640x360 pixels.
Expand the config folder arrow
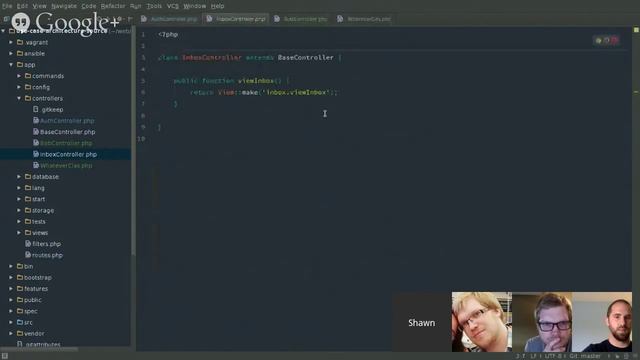pos(19,87)
